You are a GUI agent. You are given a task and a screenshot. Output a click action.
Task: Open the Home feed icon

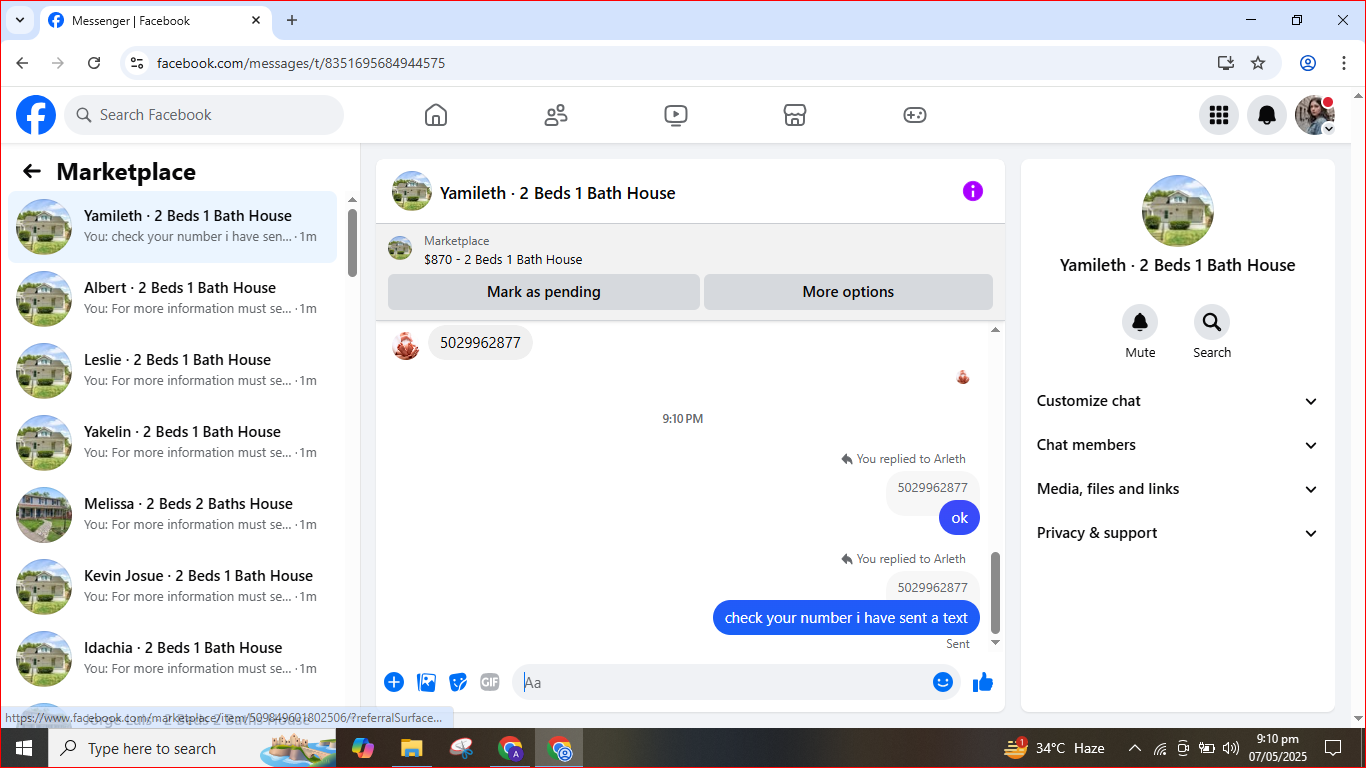(x=436, y=115)
